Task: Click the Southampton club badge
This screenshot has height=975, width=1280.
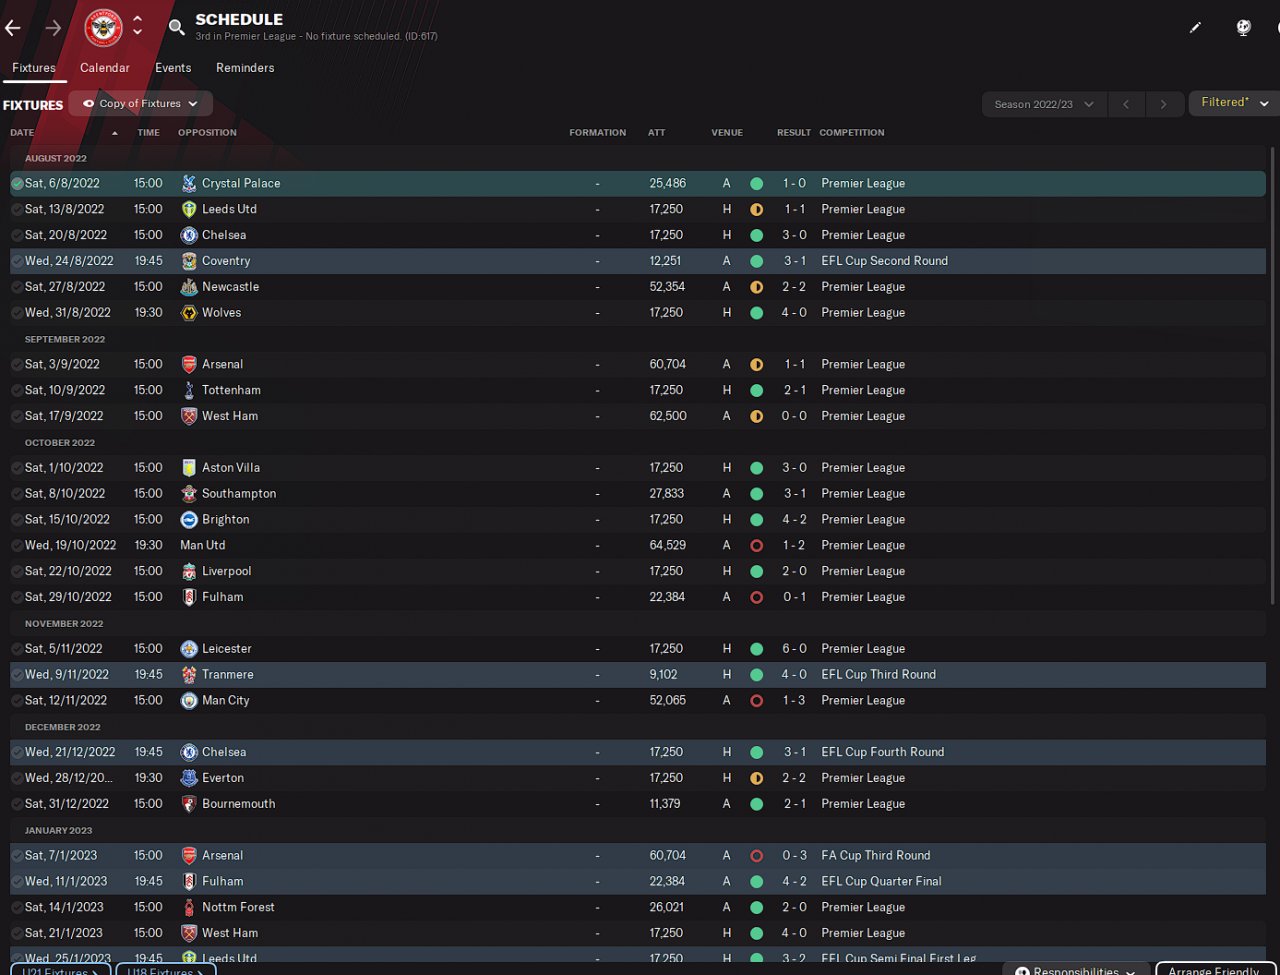Action: 189,494
